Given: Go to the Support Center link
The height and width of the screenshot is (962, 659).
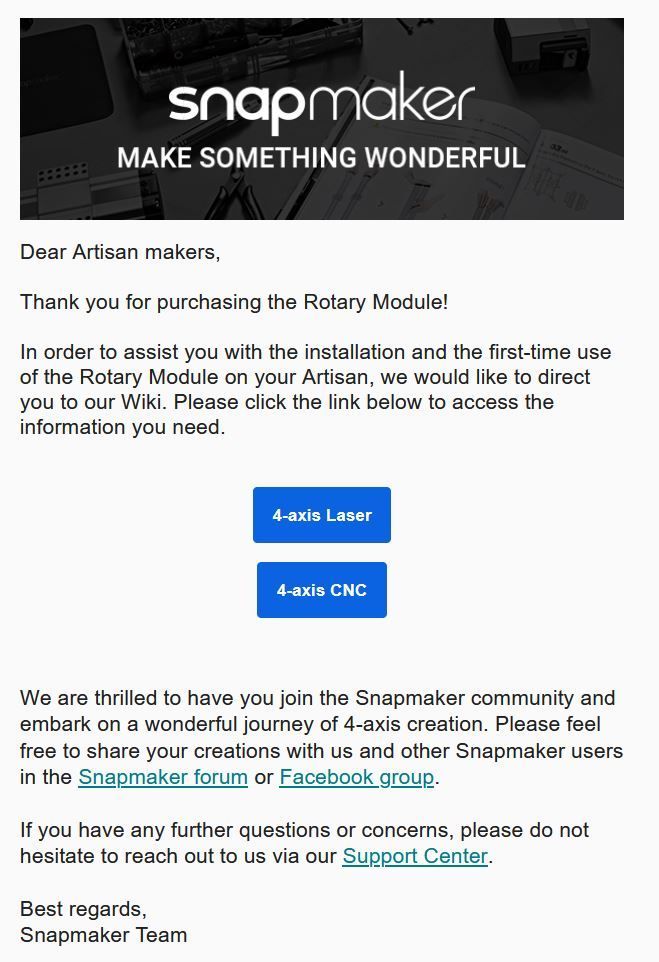Looking at the screenshot, I should pos(415,856).
